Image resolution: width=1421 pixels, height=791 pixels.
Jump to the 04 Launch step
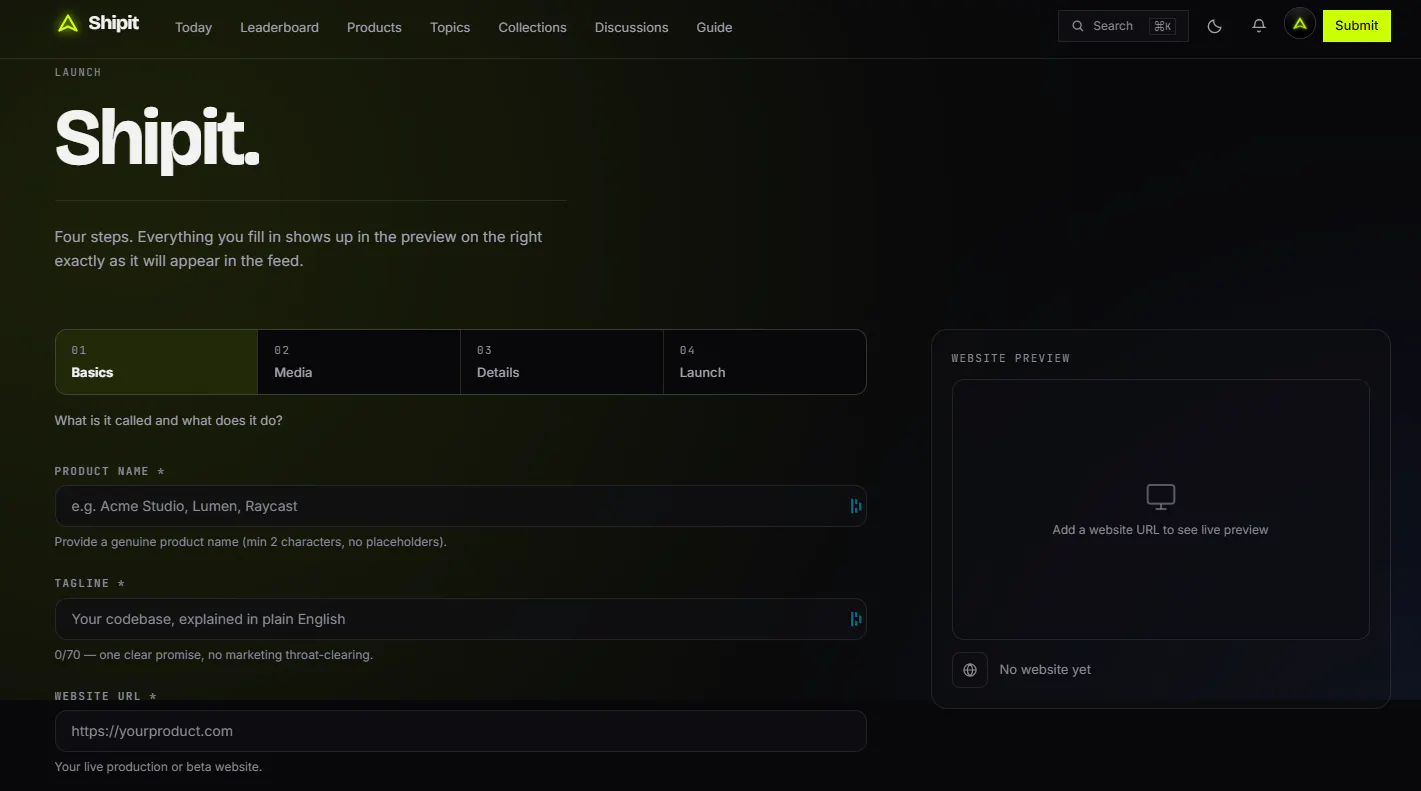click(x=765, y=362)
